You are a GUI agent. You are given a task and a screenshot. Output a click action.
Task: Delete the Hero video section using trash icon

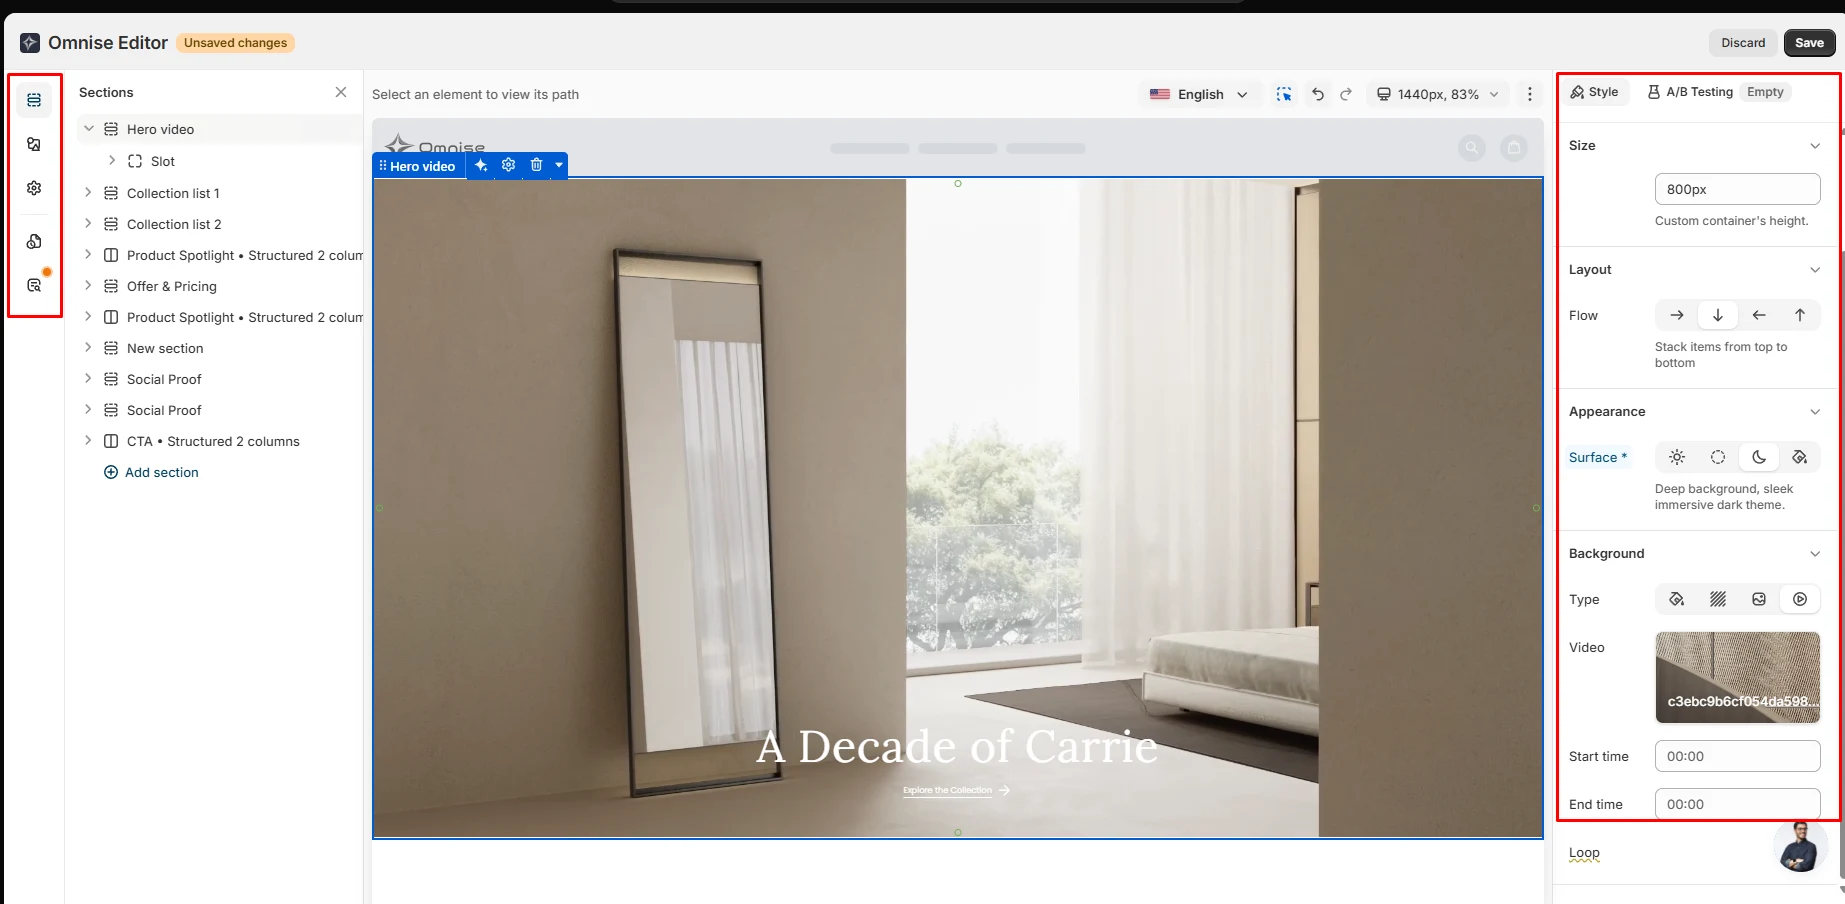[536, 165]
